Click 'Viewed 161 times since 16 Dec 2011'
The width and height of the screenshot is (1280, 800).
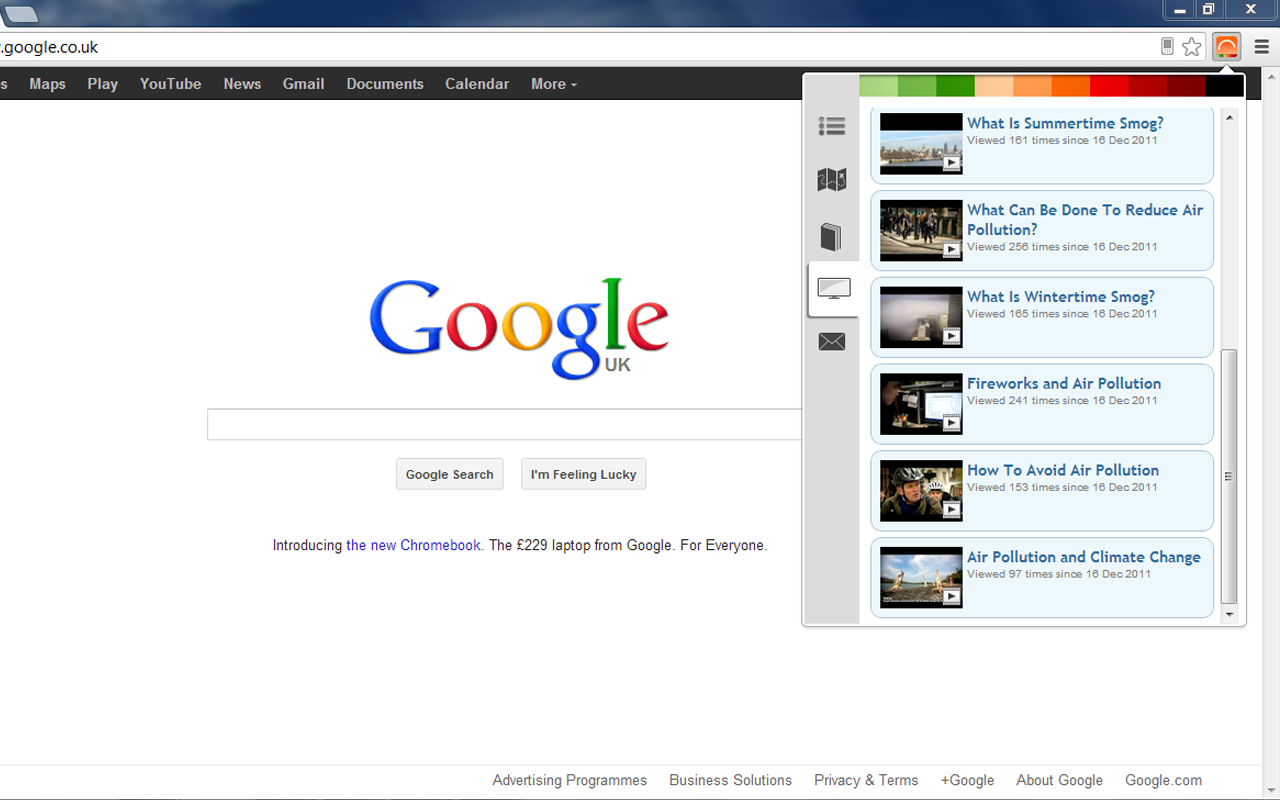pos(1062,140)
